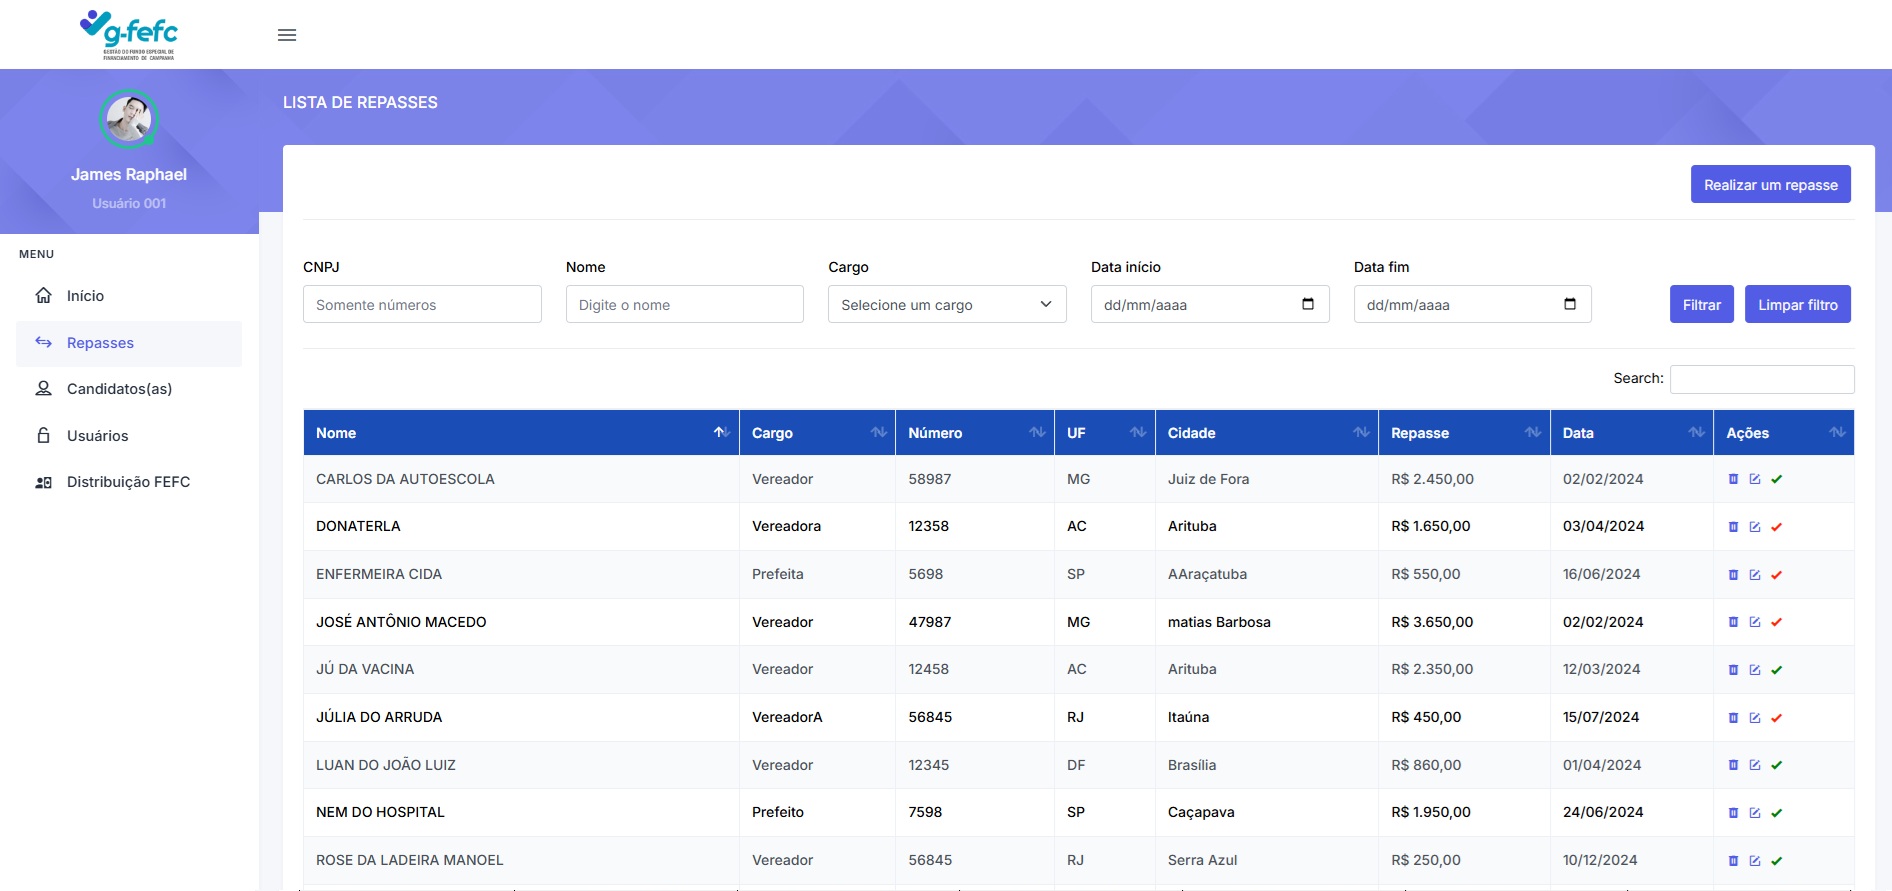
Task: Toggle red check status for JÚLIA DO ARRUDA
Action: pos(1777,718)
